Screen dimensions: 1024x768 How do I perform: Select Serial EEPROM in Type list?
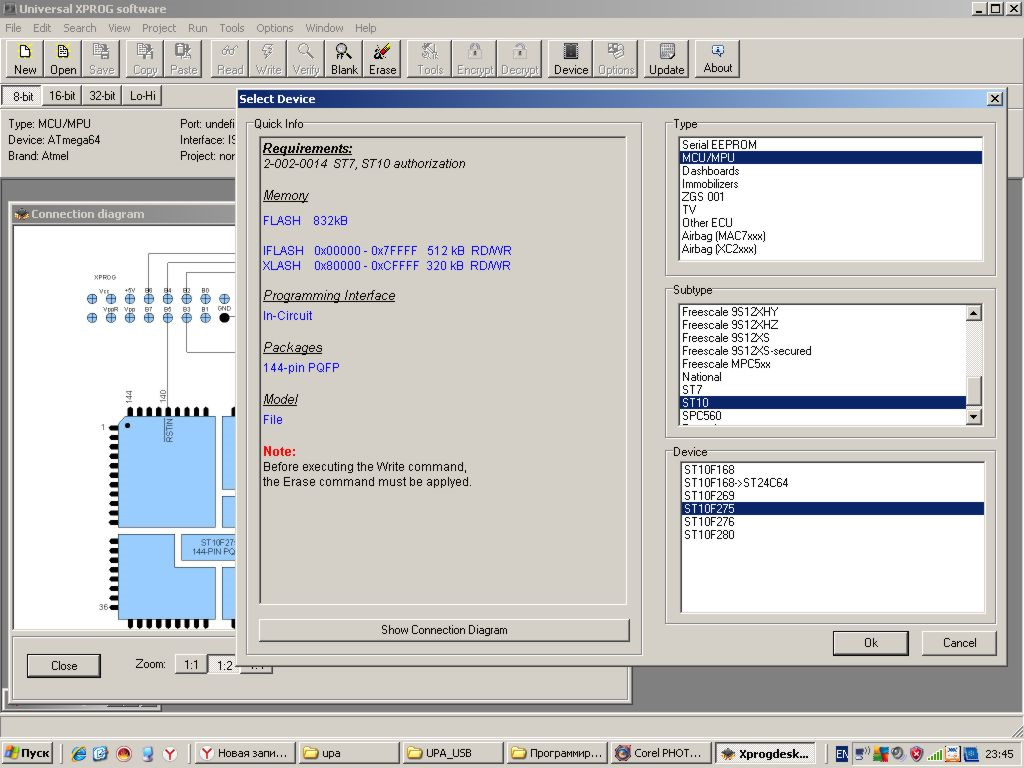(719, 145)
